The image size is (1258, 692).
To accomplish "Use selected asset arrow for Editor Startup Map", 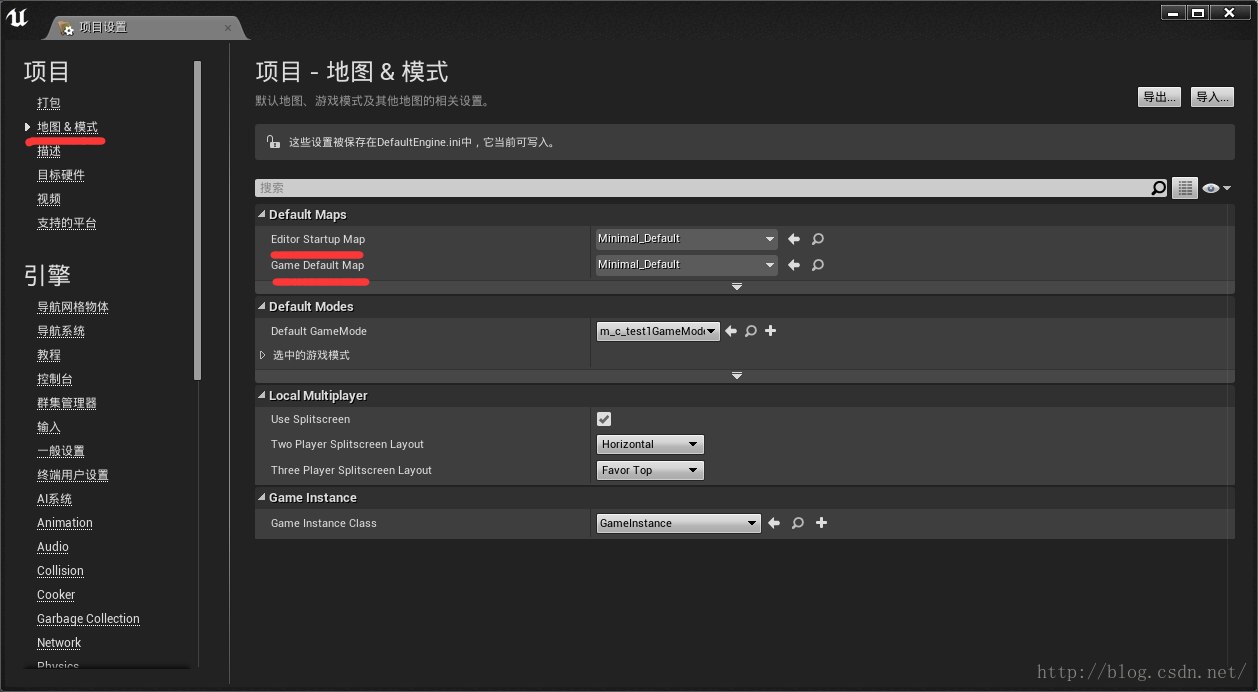I will pos(794,239).
